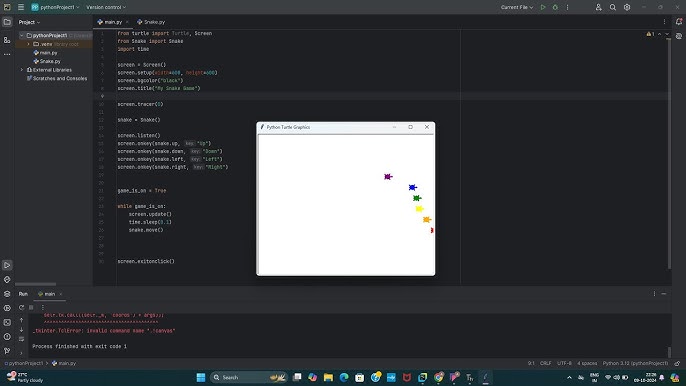The height and width of the screenshot is (386, 686).
Task: Expand the .venv folder node
Action: (x=29, y=44)
